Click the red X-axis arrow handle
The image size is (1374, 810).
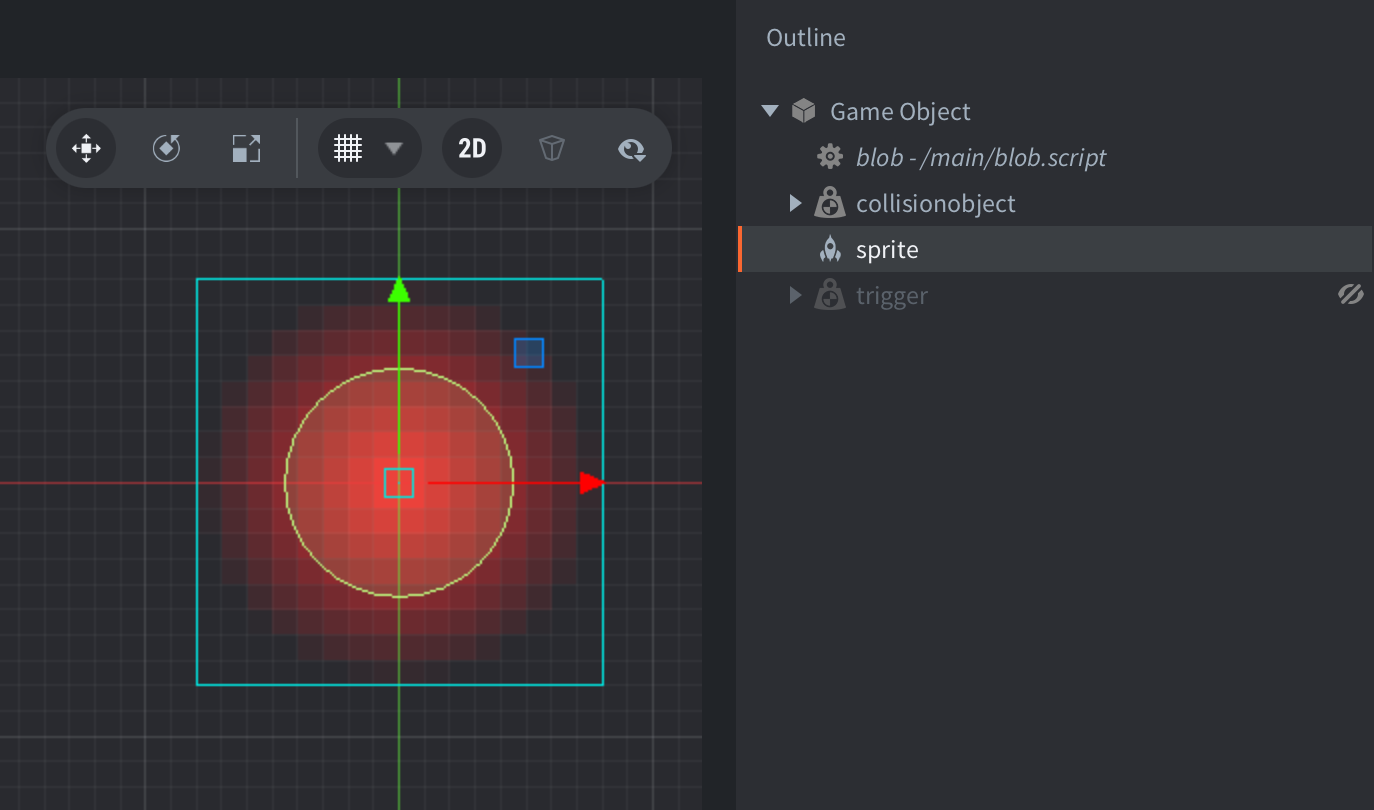(x=591, y=483)
